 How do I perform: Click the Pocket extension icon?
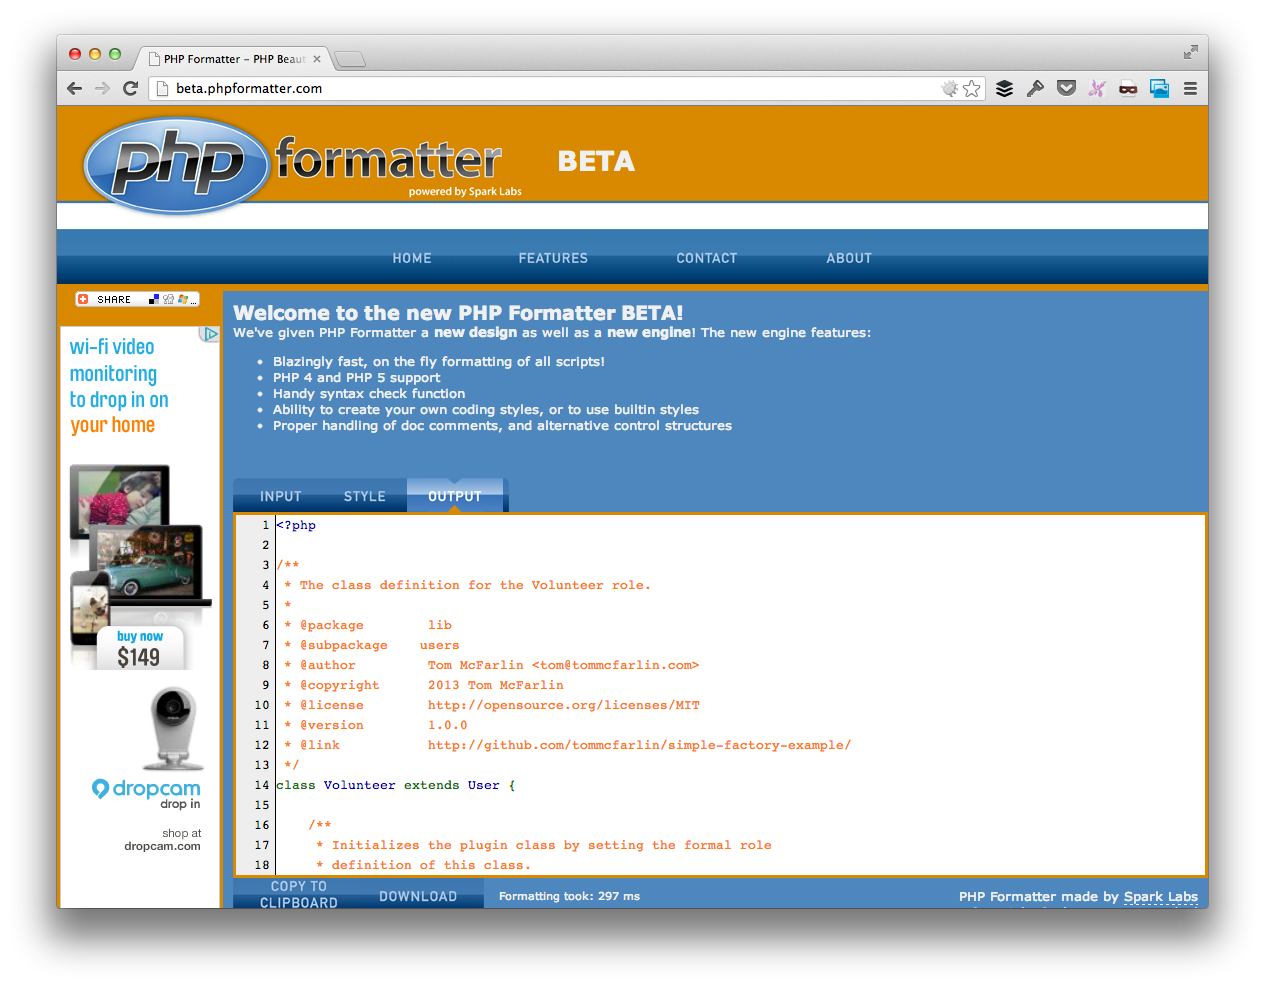tap(1067, 88)
